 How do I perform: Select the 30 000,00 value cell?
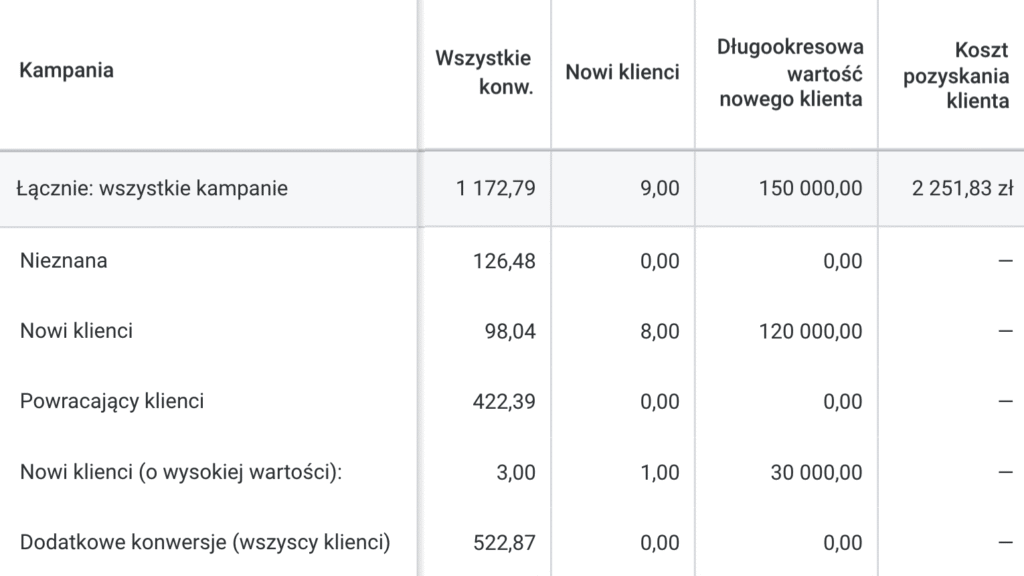pyautogui.click(x=816, y=472)
